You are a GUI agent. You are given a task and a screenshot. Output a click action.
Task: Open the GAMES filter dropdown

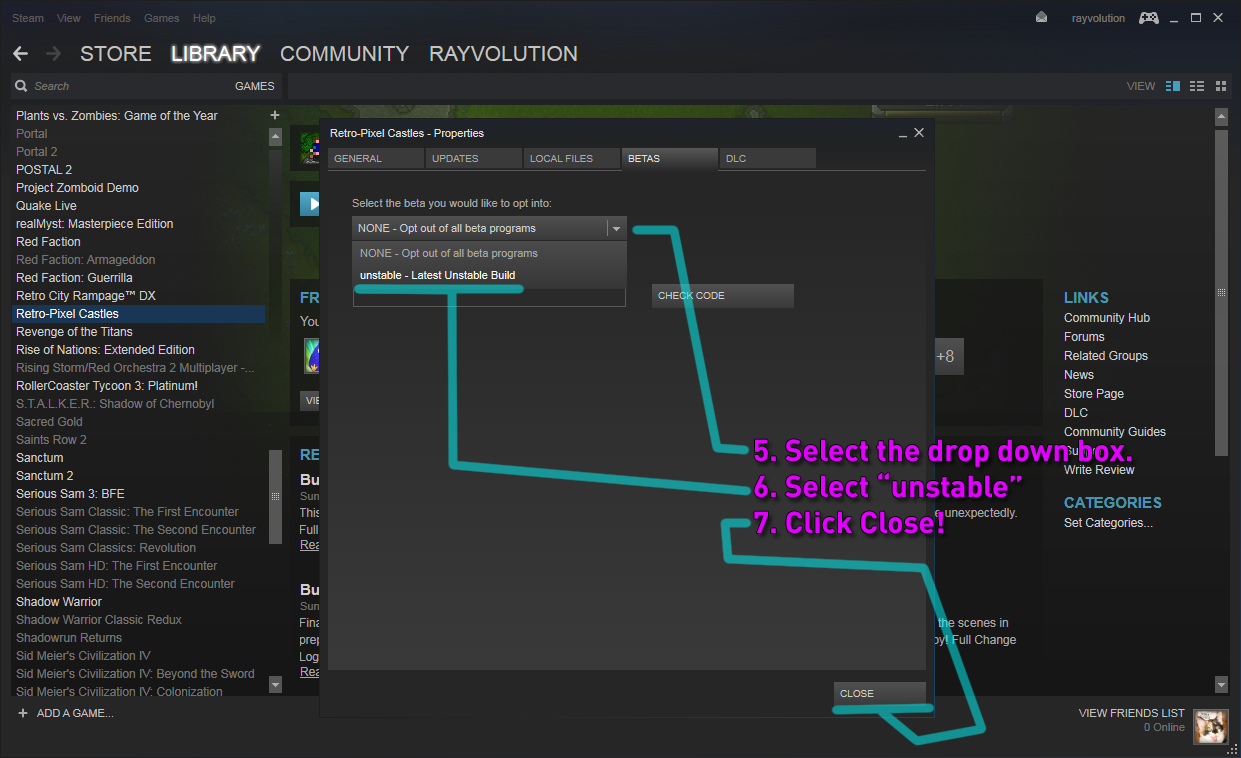tap(255, 86)
